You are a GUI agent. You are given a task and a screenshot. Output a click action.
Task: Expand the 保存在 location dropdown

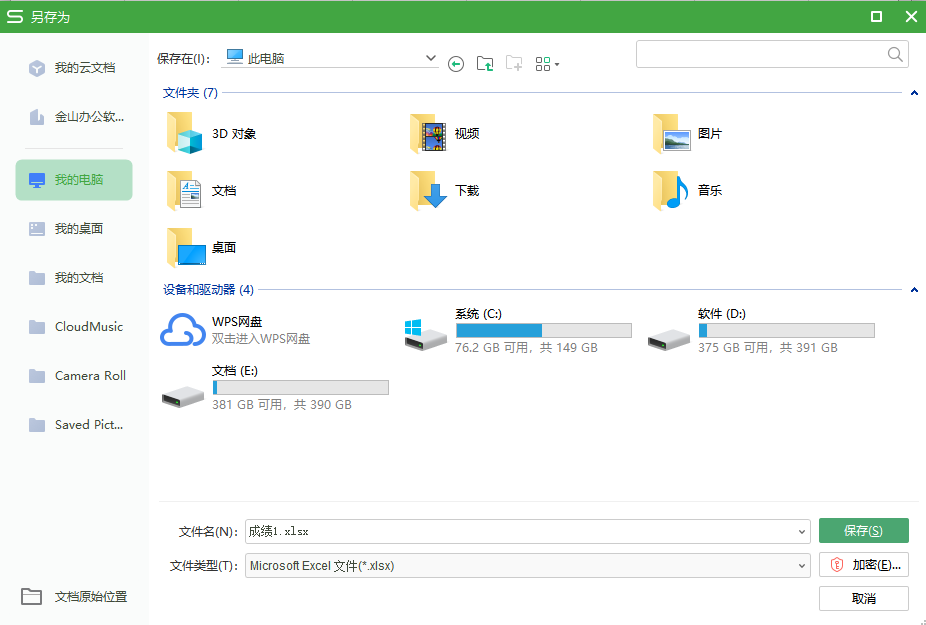point(431,59)
